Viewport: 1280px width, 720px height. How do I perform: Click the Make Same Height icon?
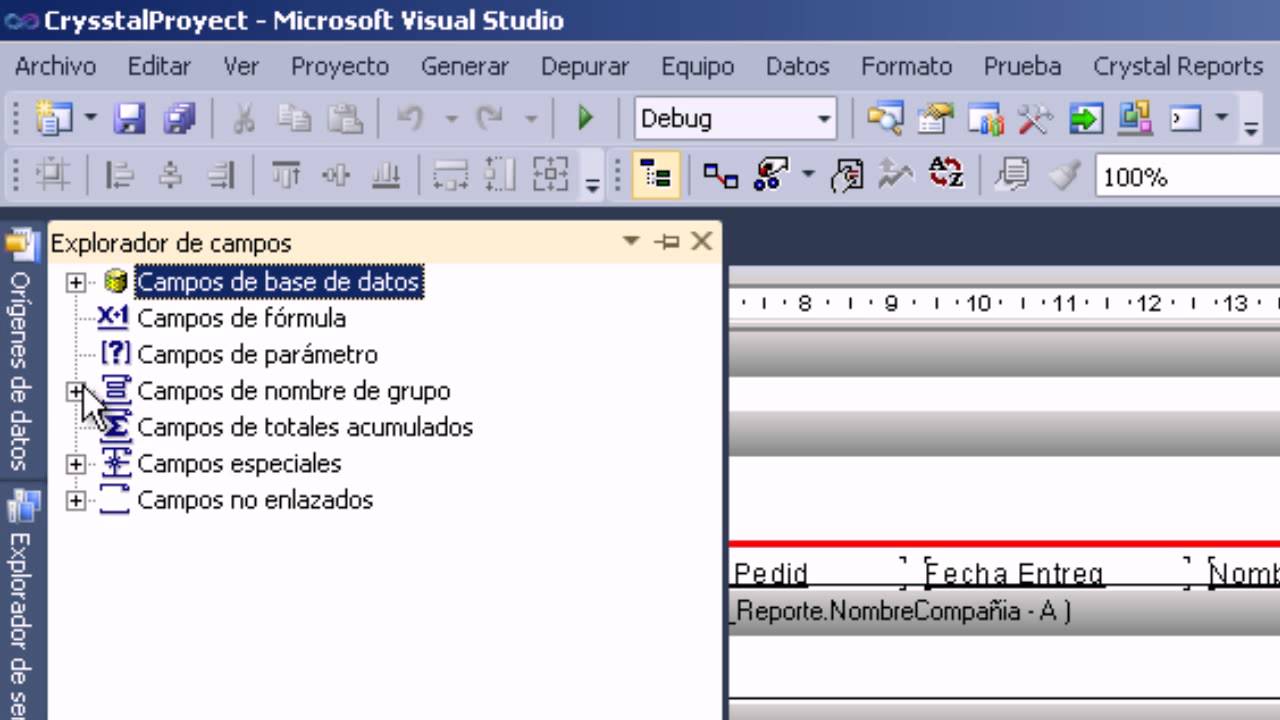[x=500, y=176]
